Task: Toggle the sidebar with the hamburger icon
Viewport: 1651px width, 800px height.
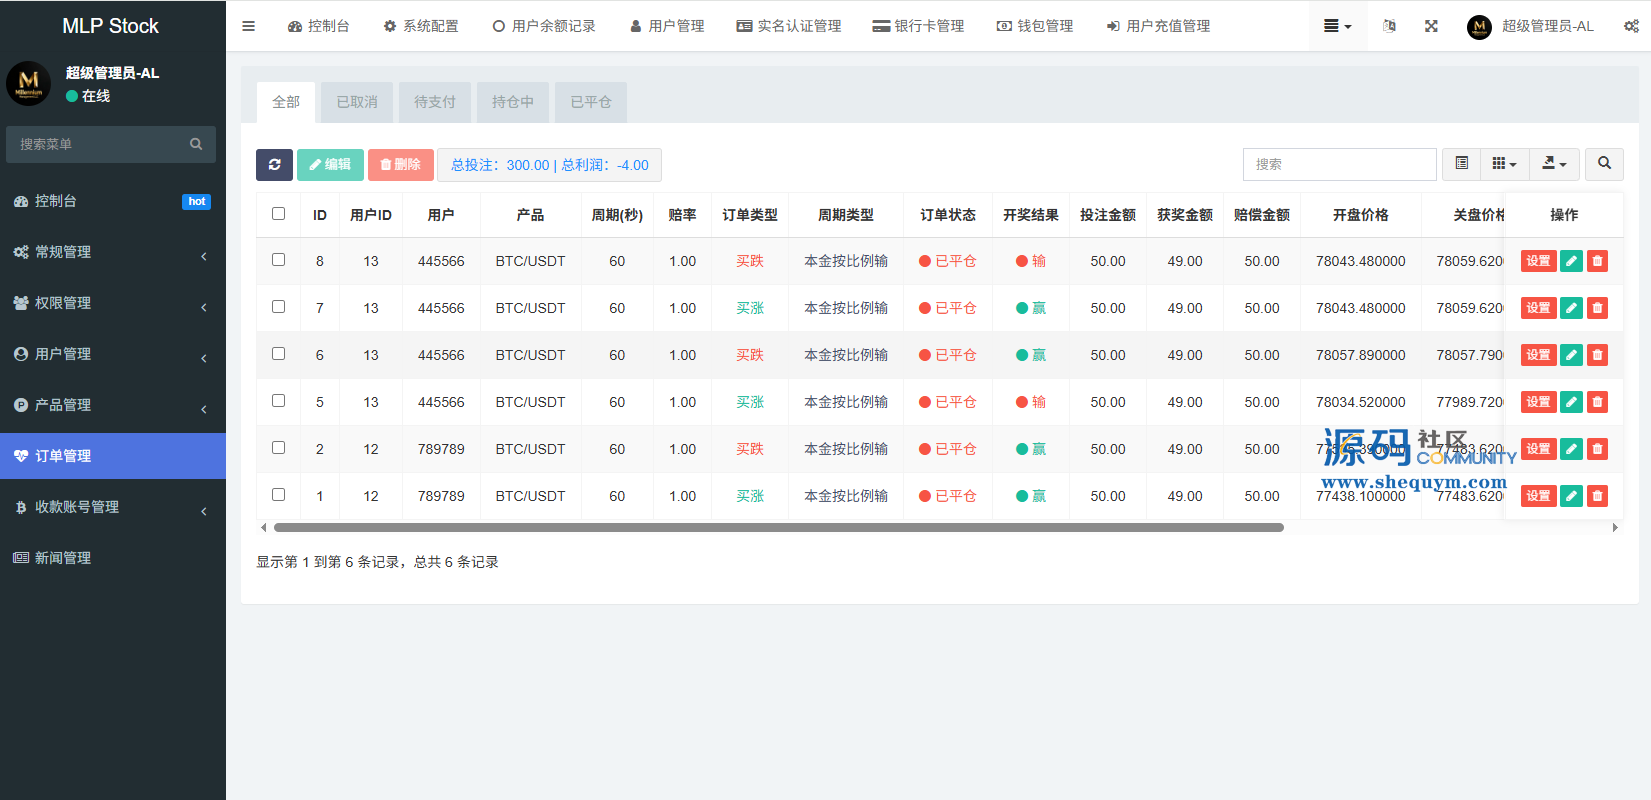Action: point(249,26)
